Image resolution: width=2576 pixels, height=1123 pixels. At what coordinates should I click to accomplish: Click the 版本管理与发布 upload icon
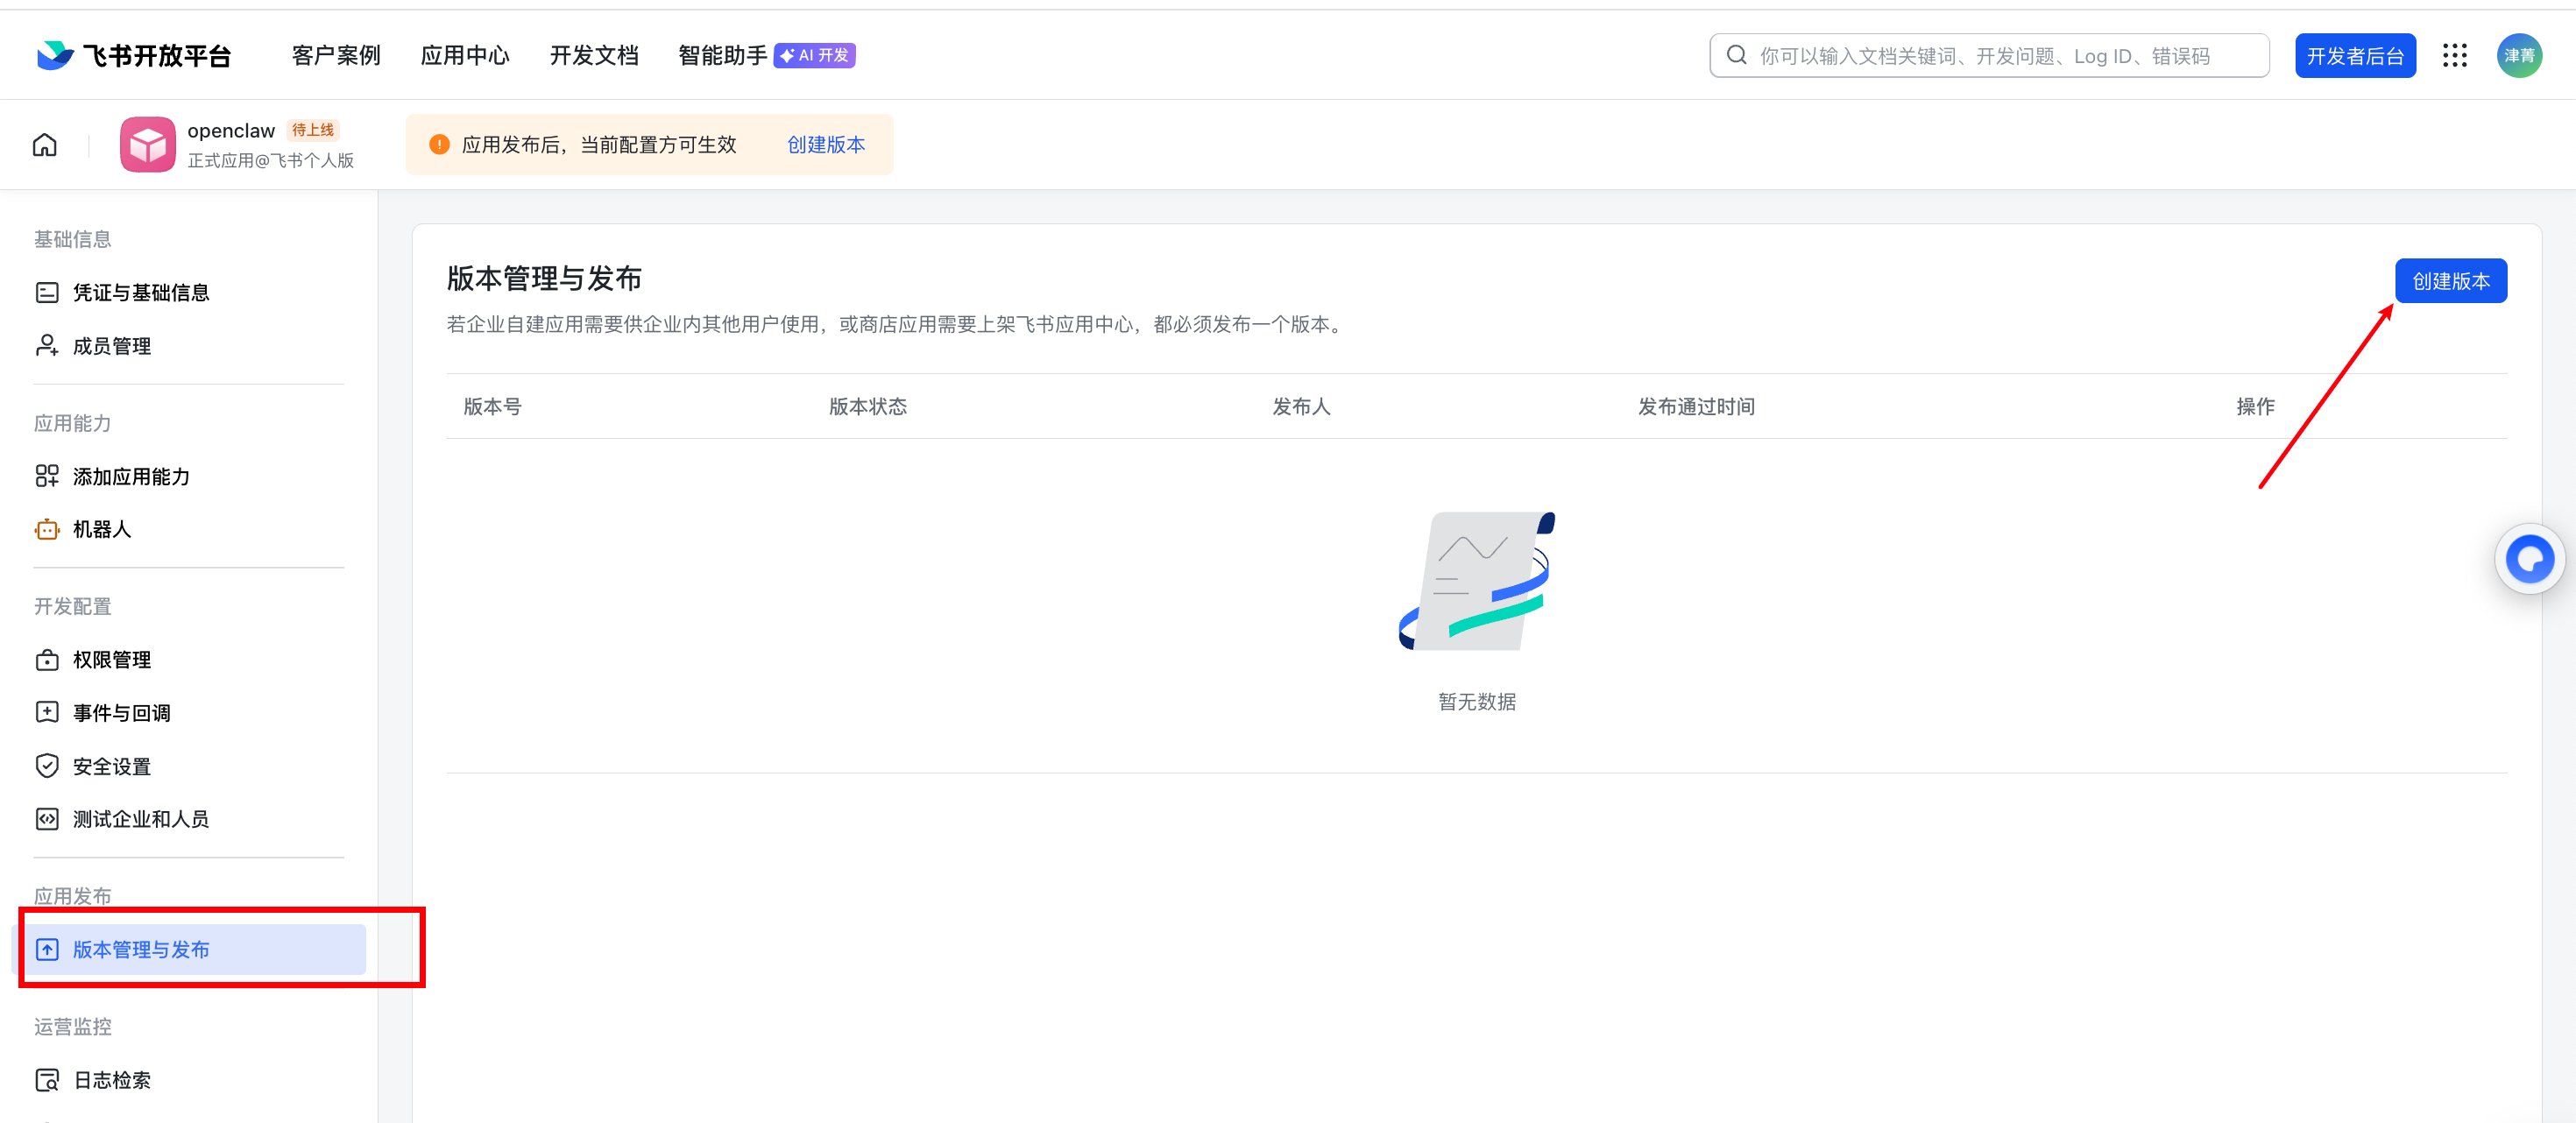pyautogui.click(x=47, y=949)
